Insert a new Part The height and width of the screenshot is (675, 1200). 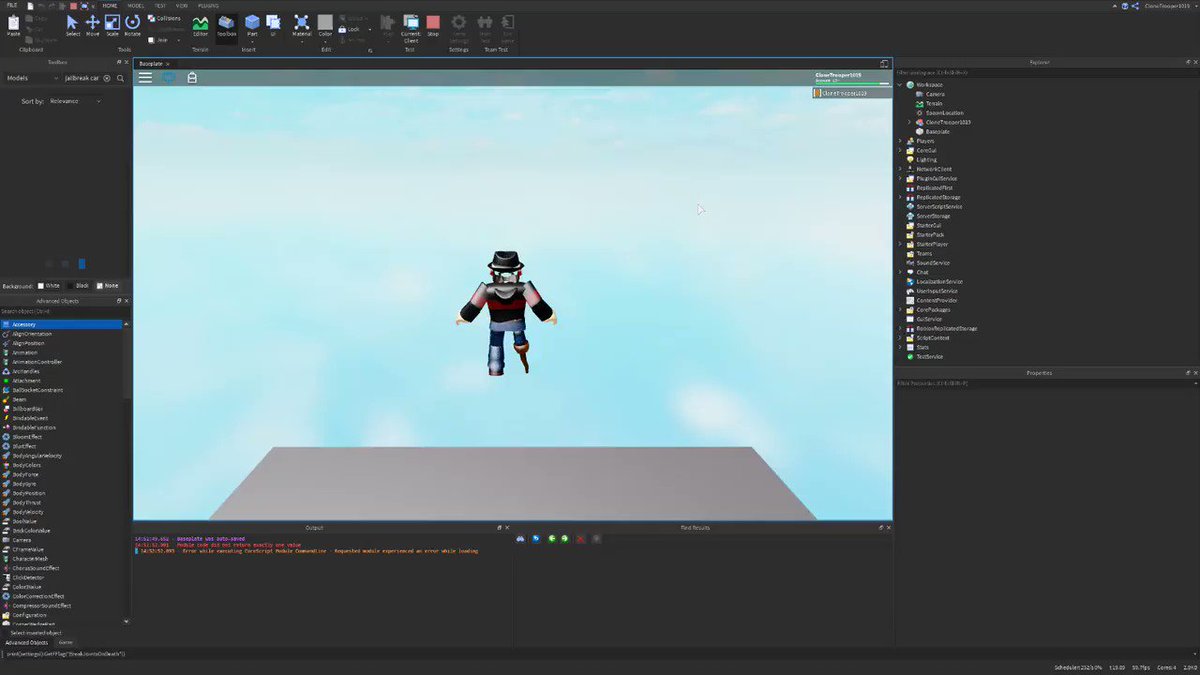pos(252,25)
